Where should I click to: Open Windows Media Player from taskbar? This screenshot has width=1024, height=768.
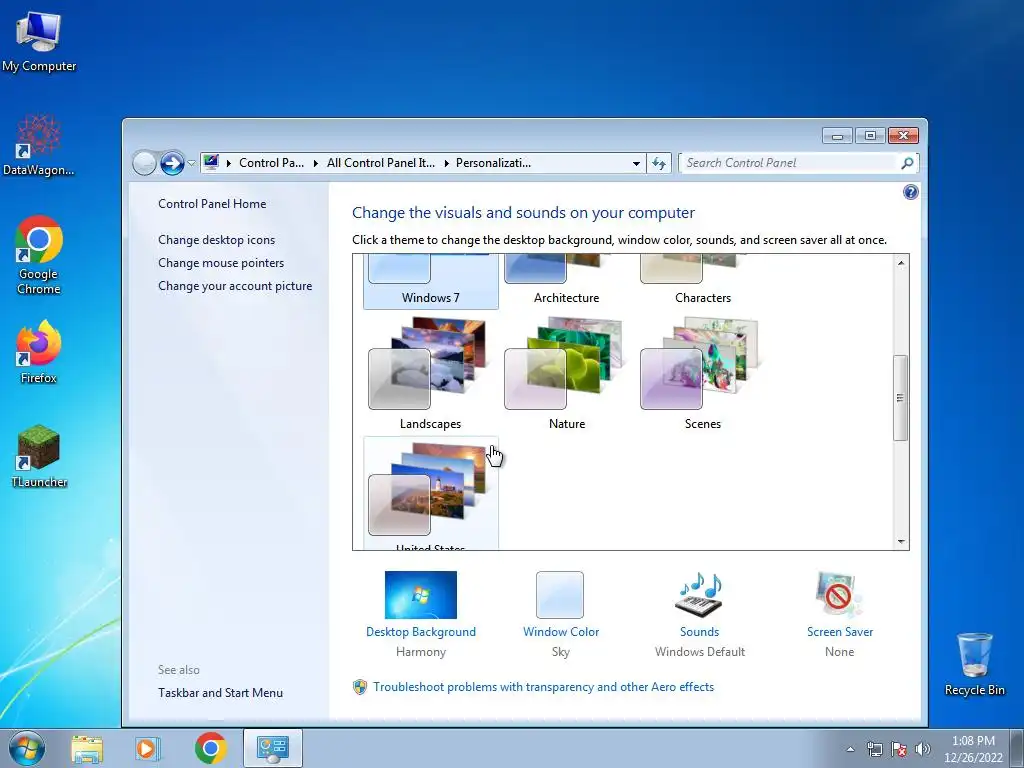pos(148,748)
